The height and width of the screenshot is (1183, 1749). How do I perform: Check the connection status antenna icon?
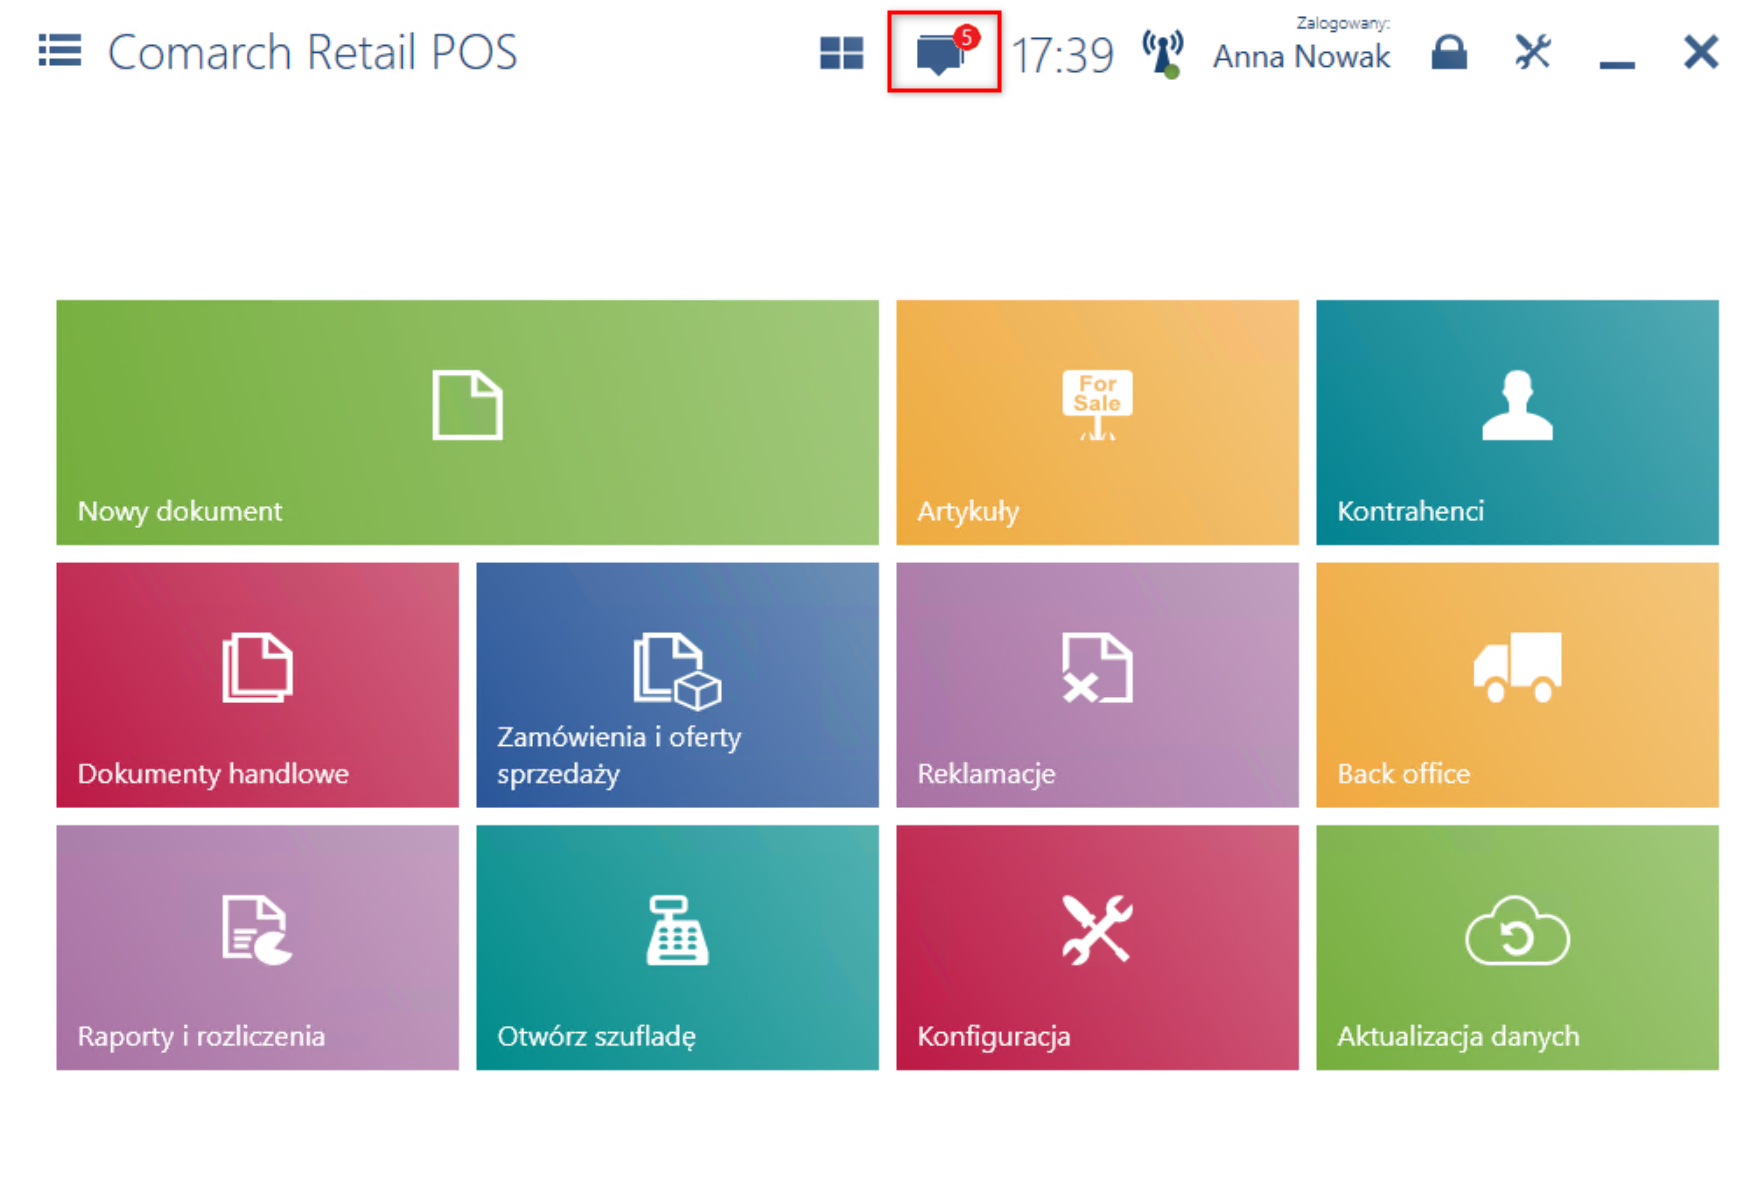pos(1163,54)
